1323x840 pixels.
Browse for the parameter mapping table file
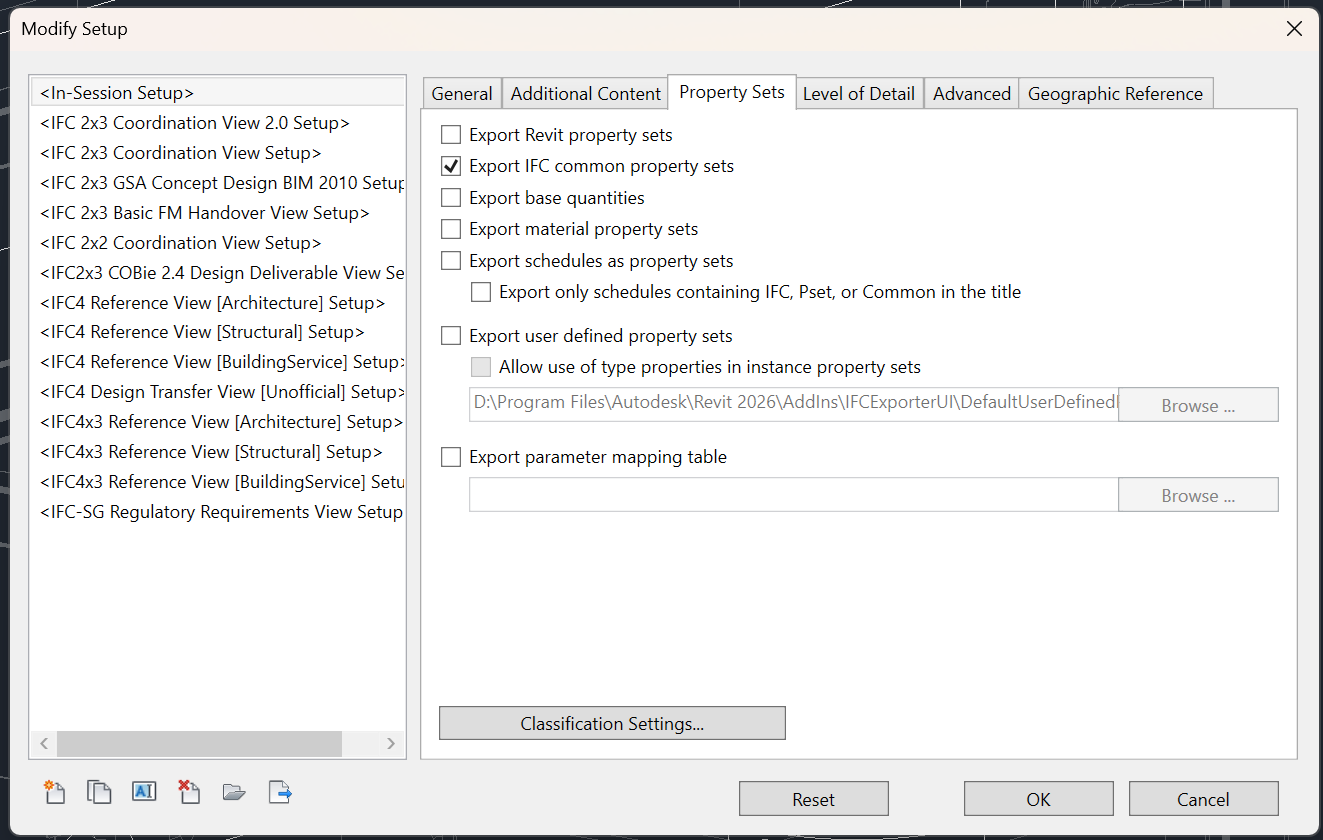pyautogui.click(x=1198, y=495)
